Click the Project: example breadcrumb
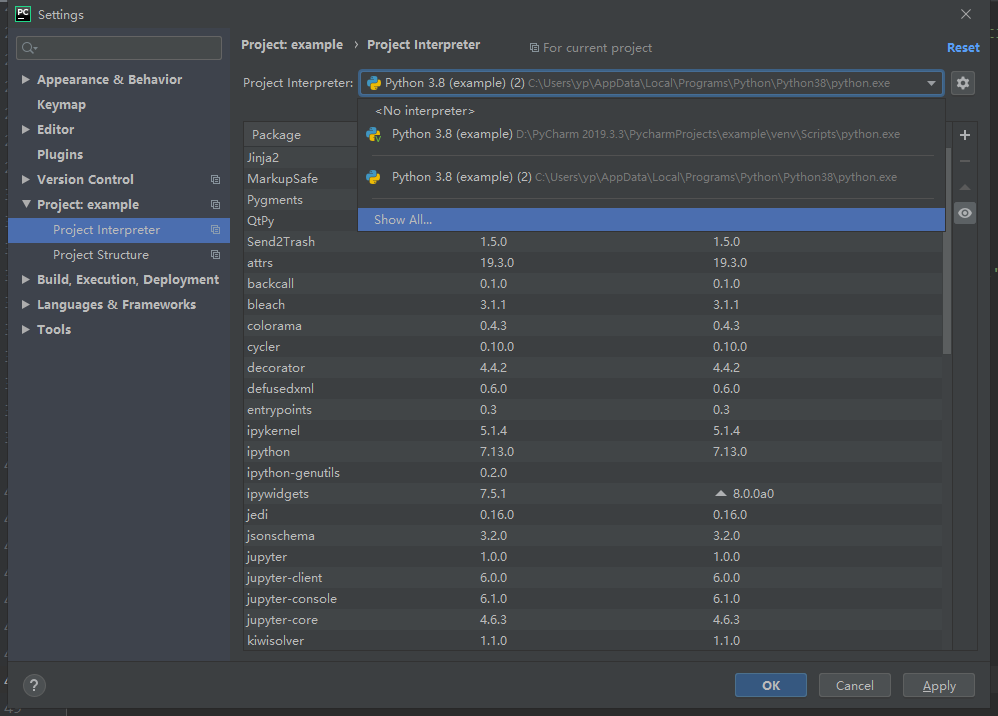998x716 pixels. (x=292, y=45)
